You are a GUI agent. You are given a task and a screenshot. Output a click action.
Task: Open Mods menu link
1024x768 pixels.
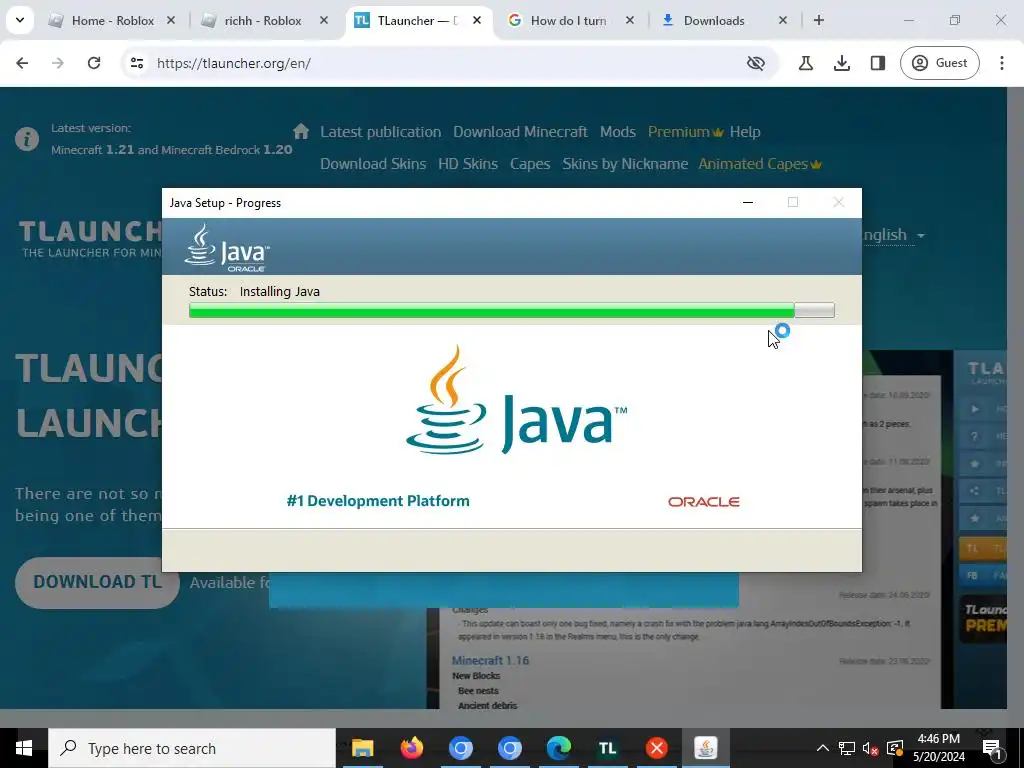(x=618, y=132)
